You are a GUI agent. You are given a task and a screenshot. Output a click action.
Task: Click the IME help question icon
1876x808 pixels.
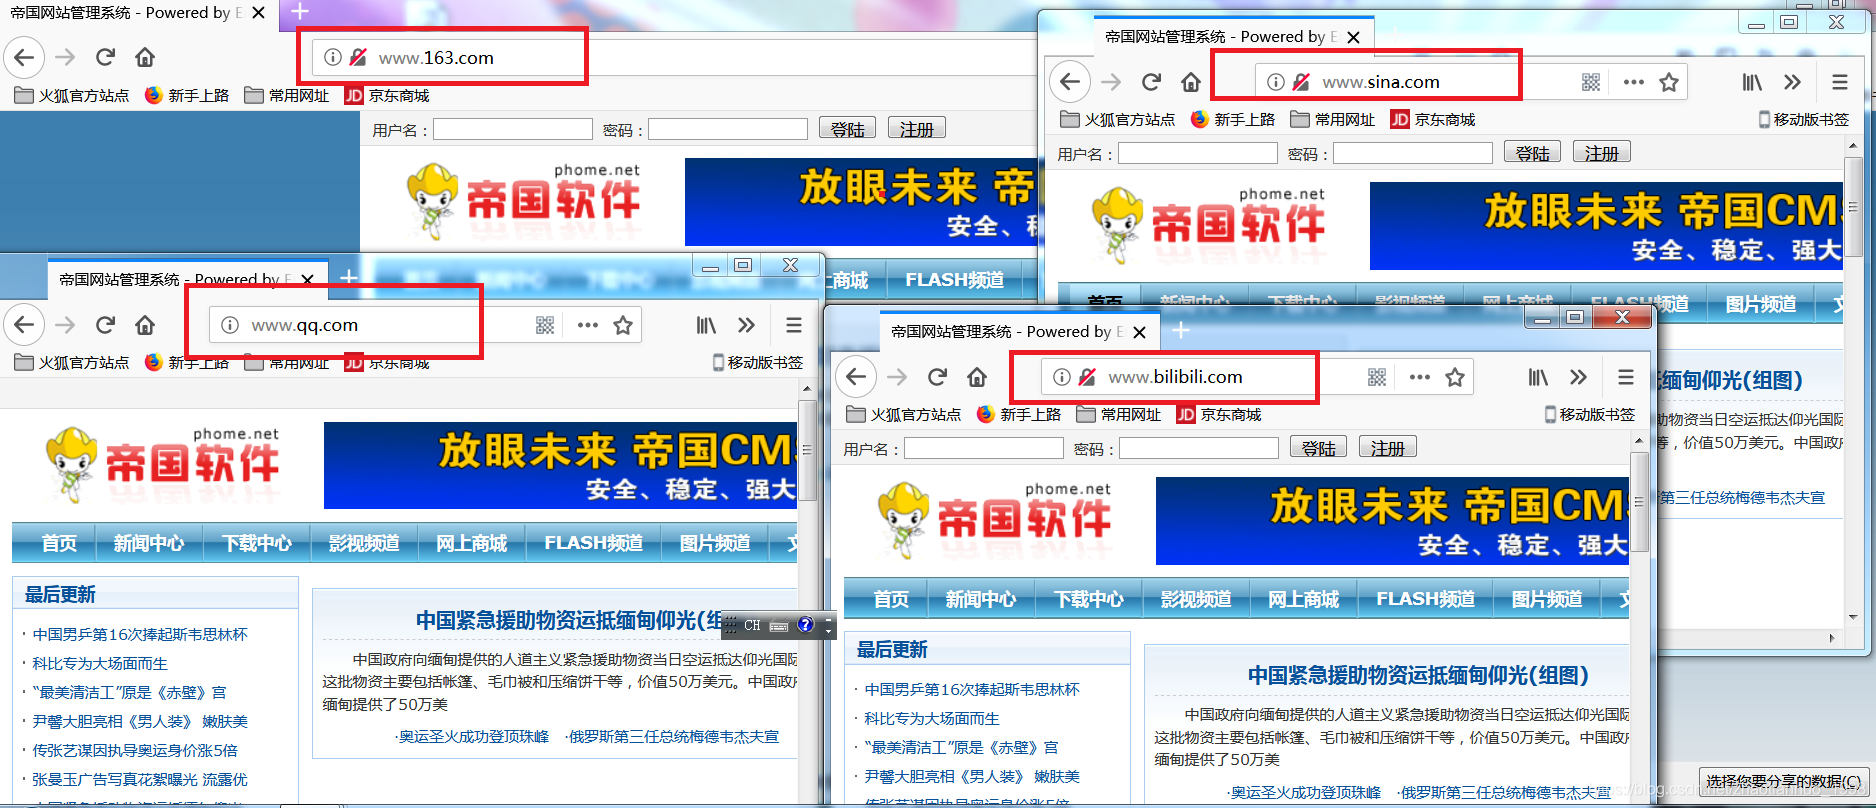click(x=805, y=625)
